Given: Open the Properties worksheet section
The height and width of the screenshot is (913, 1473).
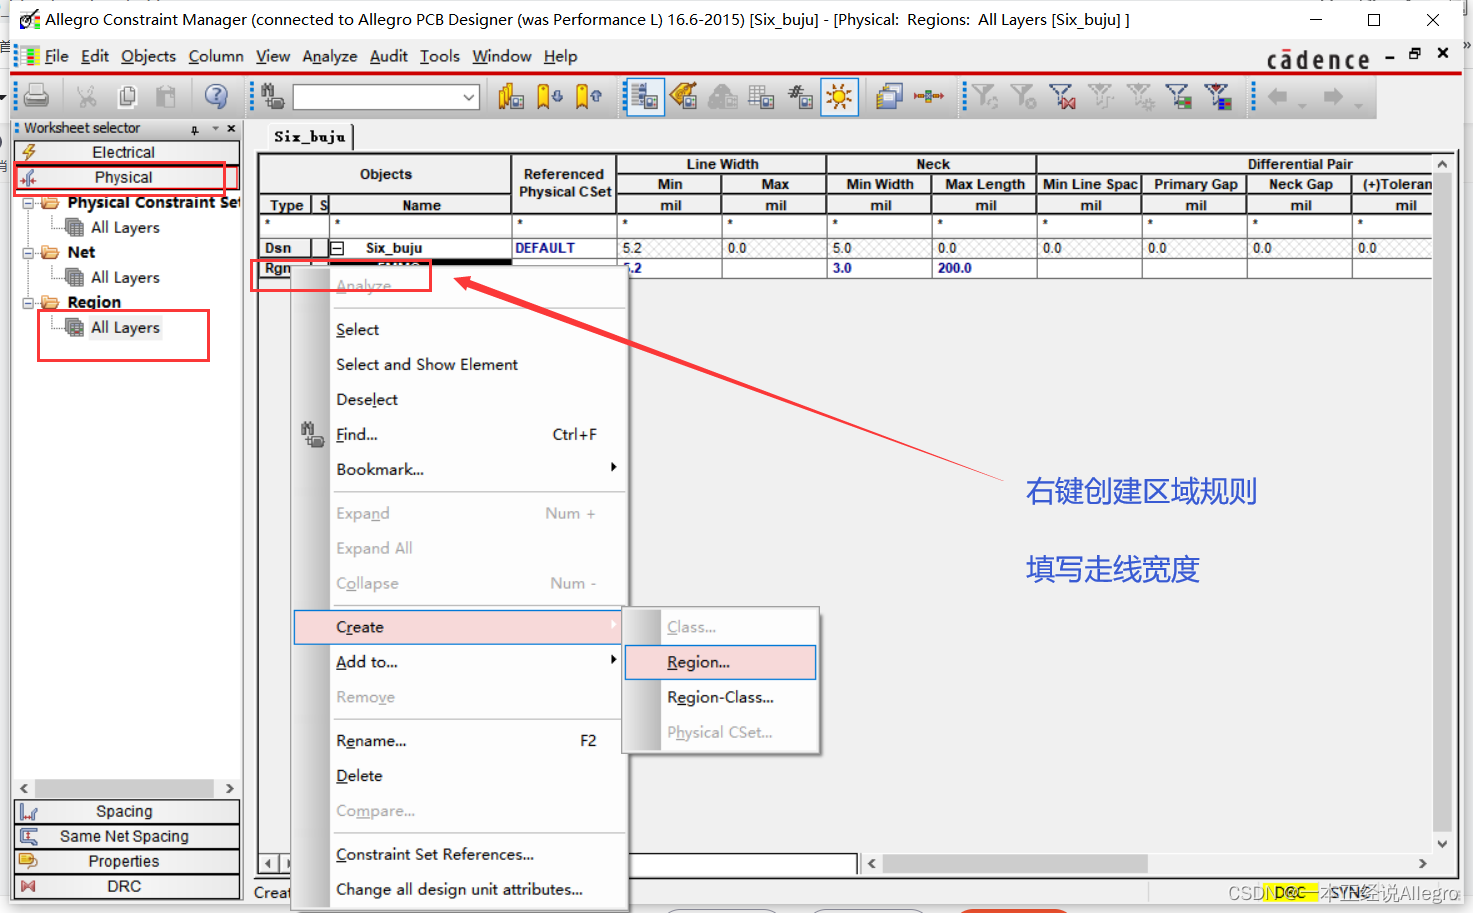Looking at the screenshot, I should point(127,861).
